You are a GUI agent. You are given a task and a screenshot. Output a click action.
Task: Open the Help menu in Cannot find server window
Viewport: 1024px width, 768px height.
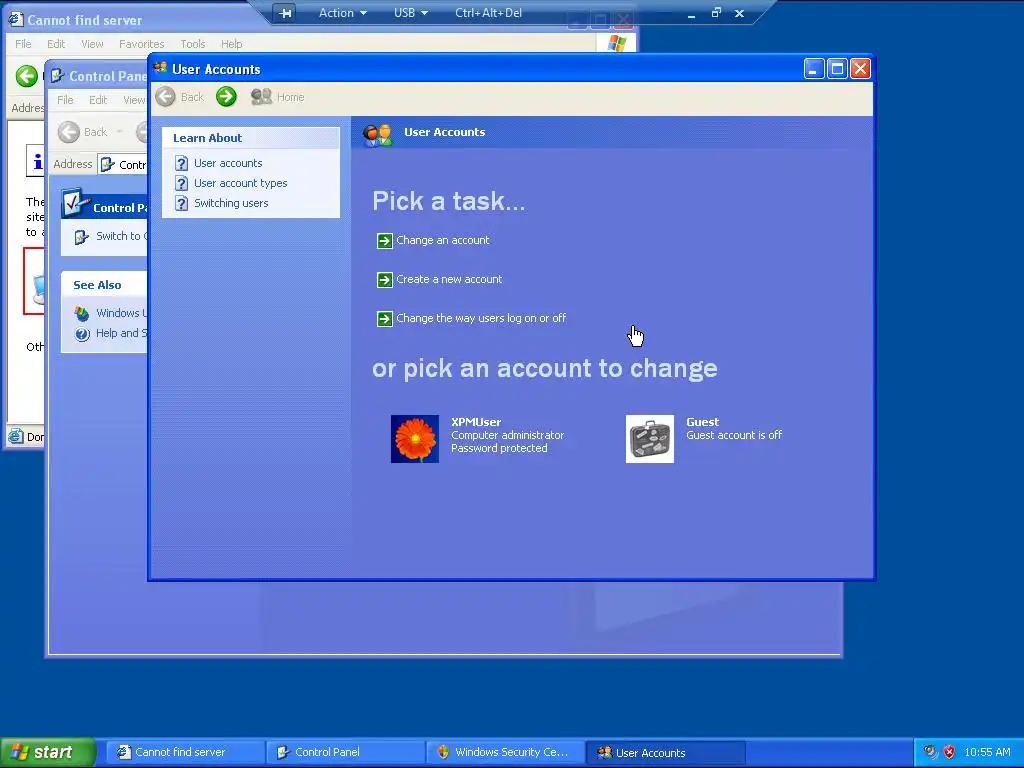pyautogui.click(x=231, y=44)
